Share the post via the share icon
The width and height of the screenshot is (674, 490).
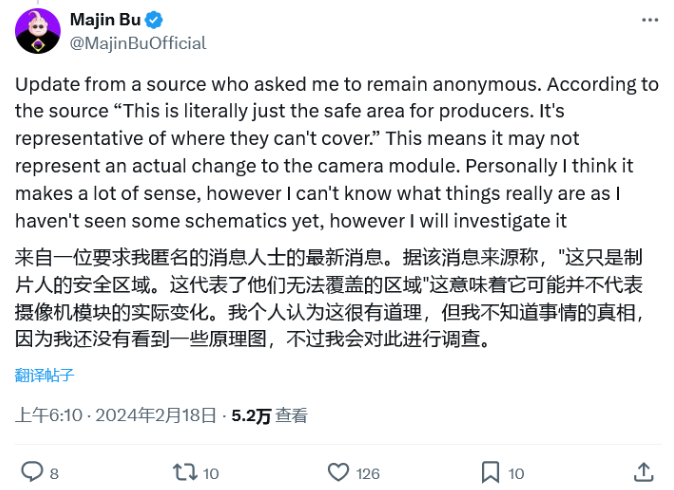pyautogui.click(x=645, y=471)
